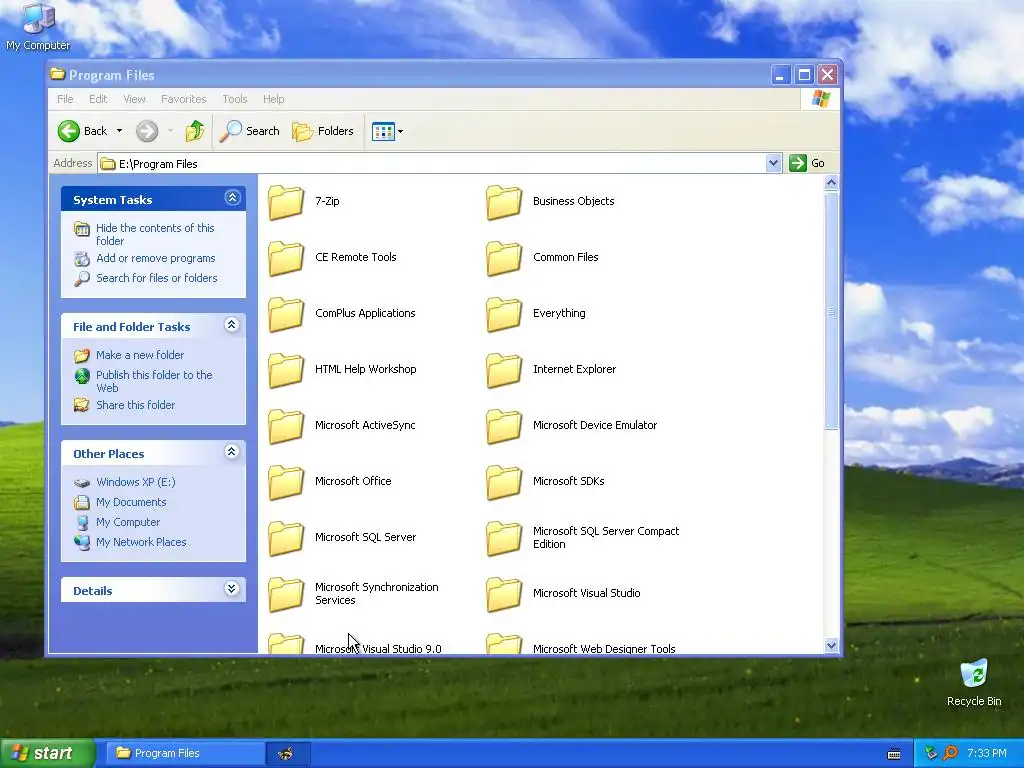The image size is (1024, 768).
Task: Select the Everything folder icon
Action: point(504,313)
